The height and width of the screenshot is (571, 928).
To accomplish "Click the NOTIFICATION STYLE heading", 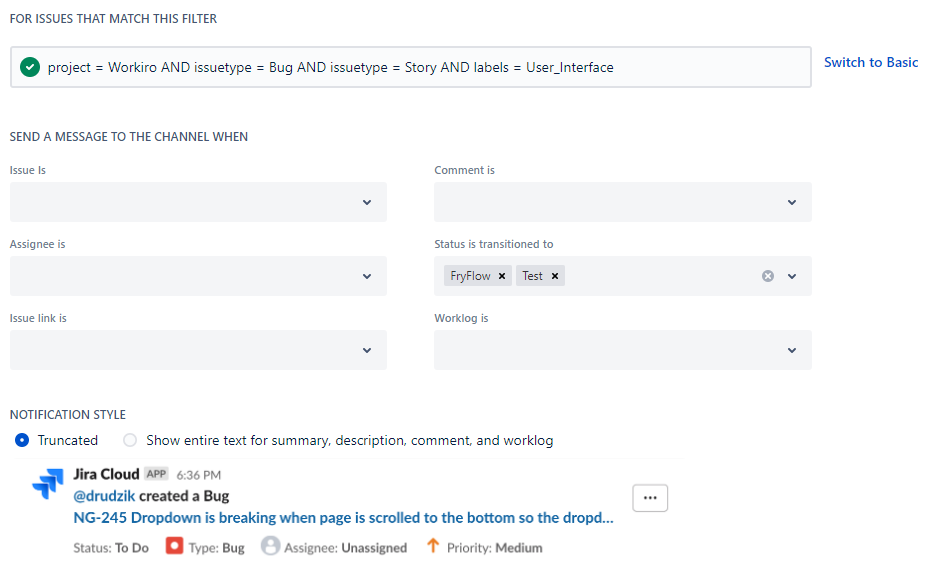I will coord(68,415).
